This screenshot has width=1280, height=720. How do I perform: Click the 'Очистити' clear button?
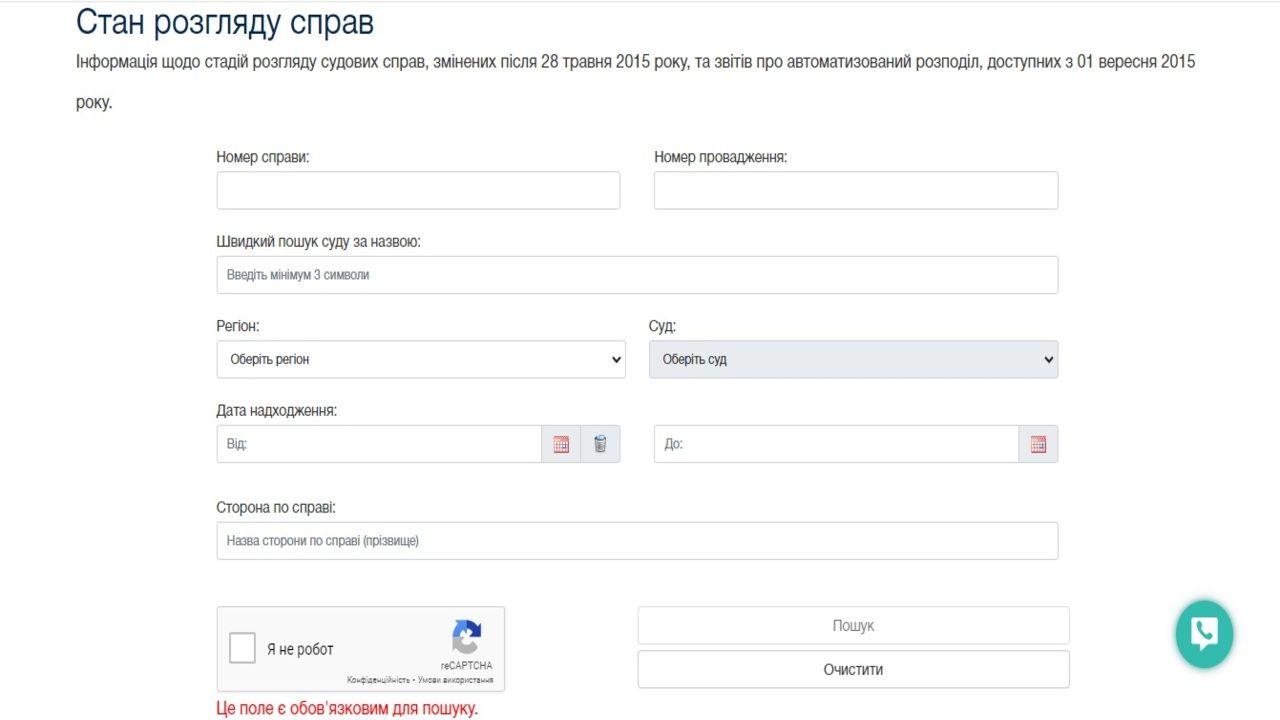coord(853,669)
